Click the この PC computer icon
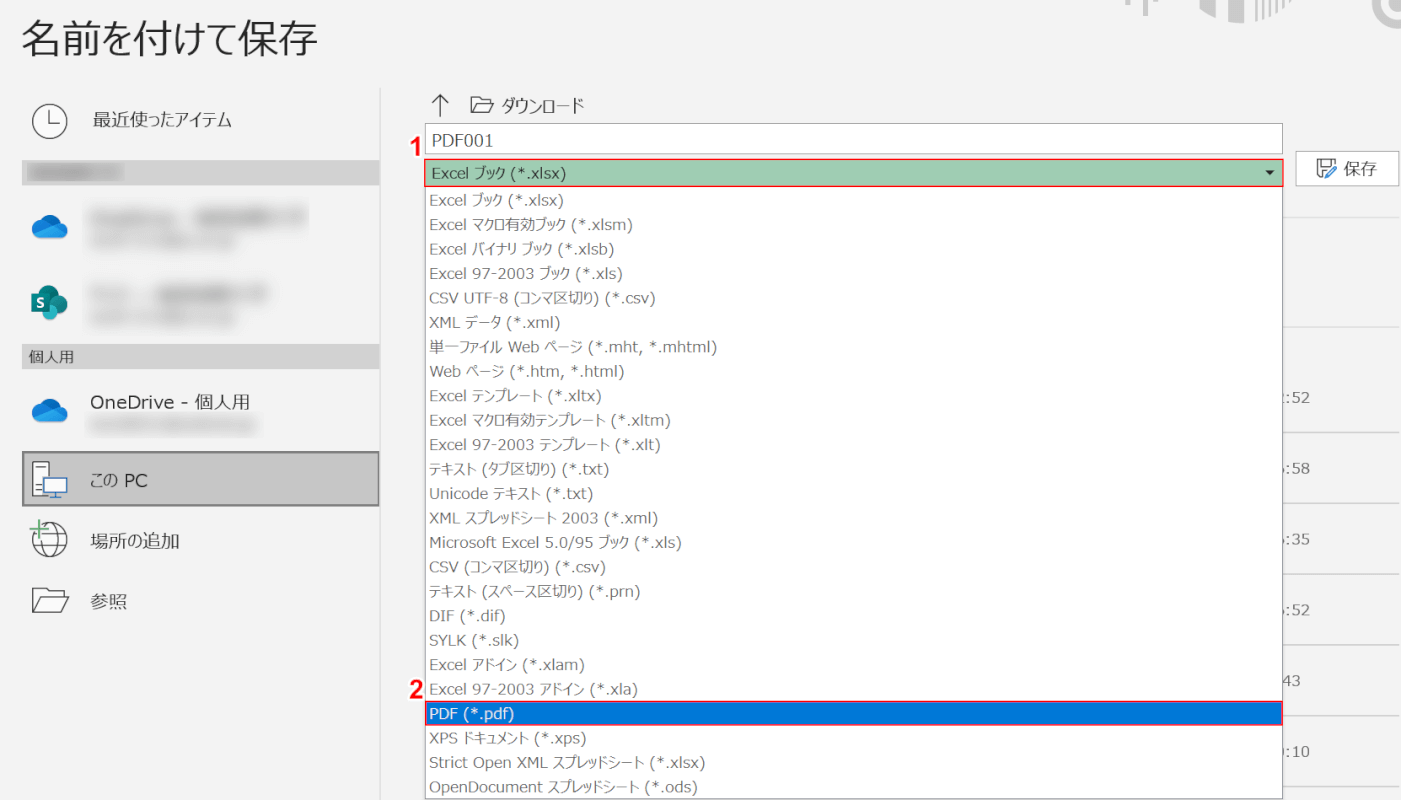The height and width of the screenshot is (800, 1401). pyautogui.click(x=49, y=480)
